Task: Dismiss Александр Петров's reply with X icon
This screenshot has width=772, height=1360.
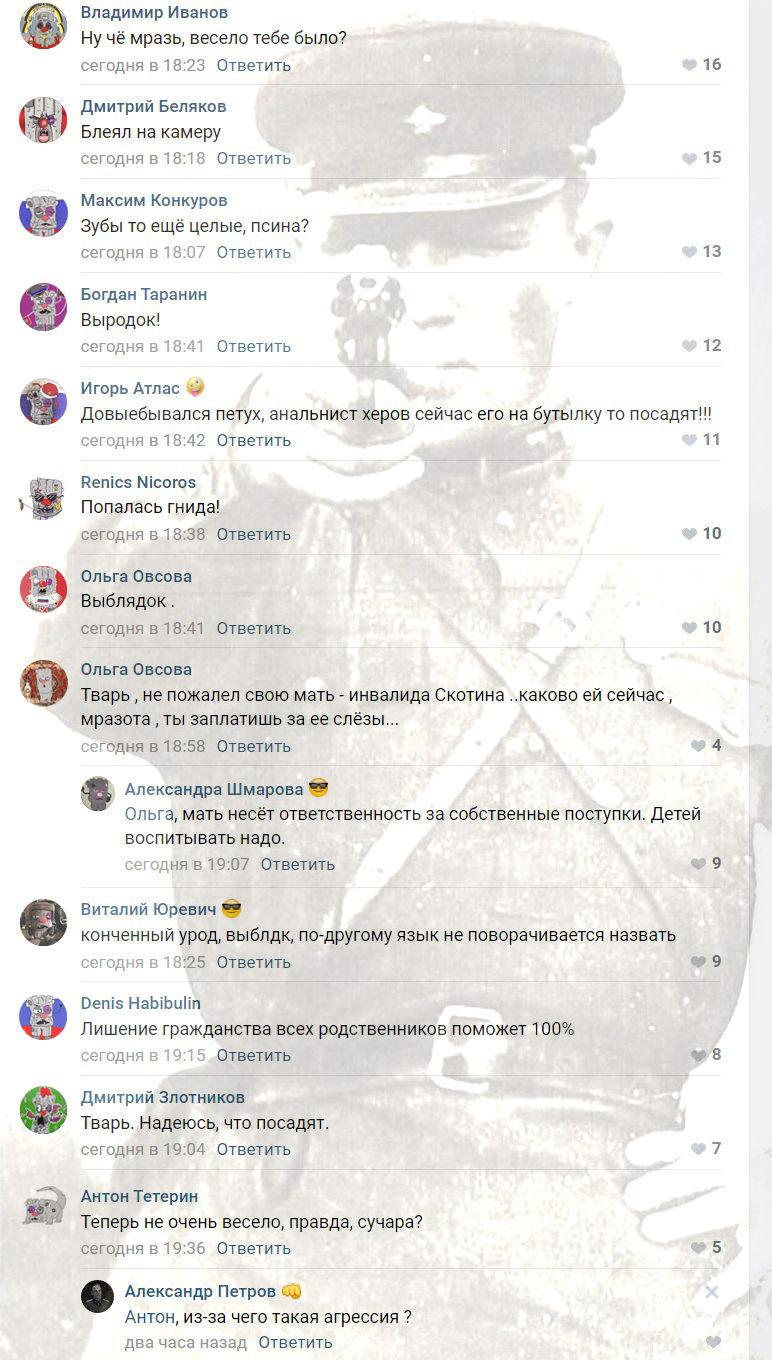Action: tap(712, 1292)
